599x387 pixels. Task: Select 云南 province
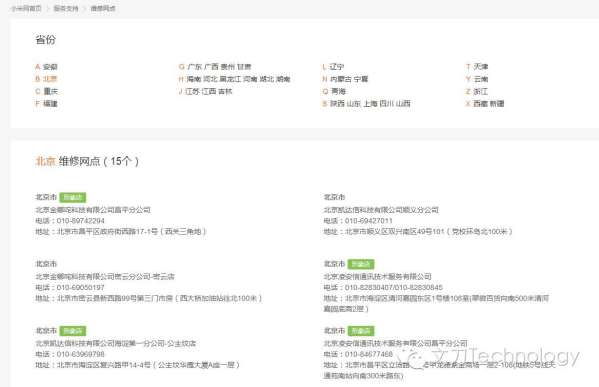(x=481, y=79)
